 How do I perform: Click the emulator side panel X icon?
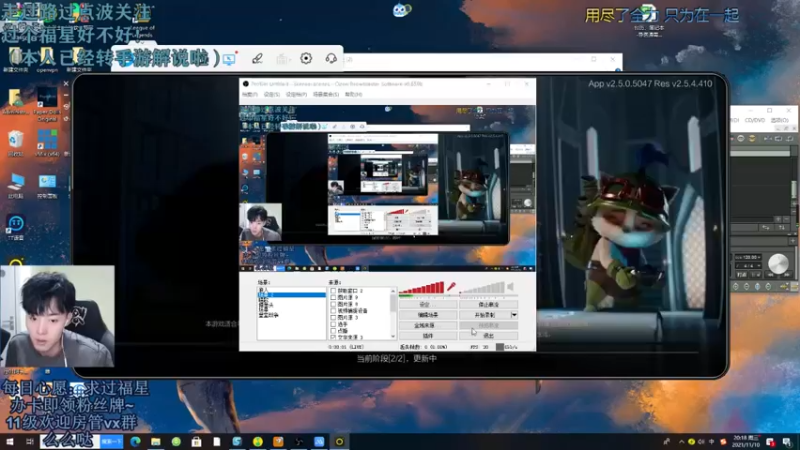point(66,83)
